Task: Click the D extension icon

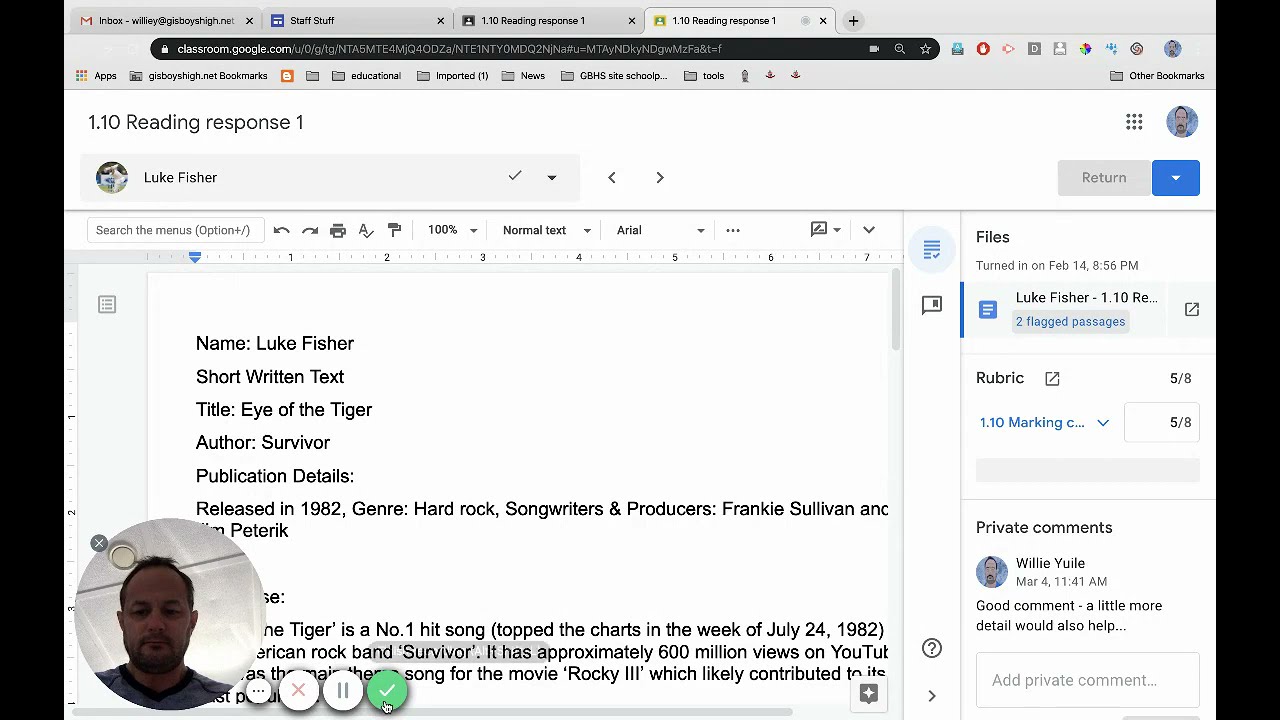Action: click(1034, 49)
